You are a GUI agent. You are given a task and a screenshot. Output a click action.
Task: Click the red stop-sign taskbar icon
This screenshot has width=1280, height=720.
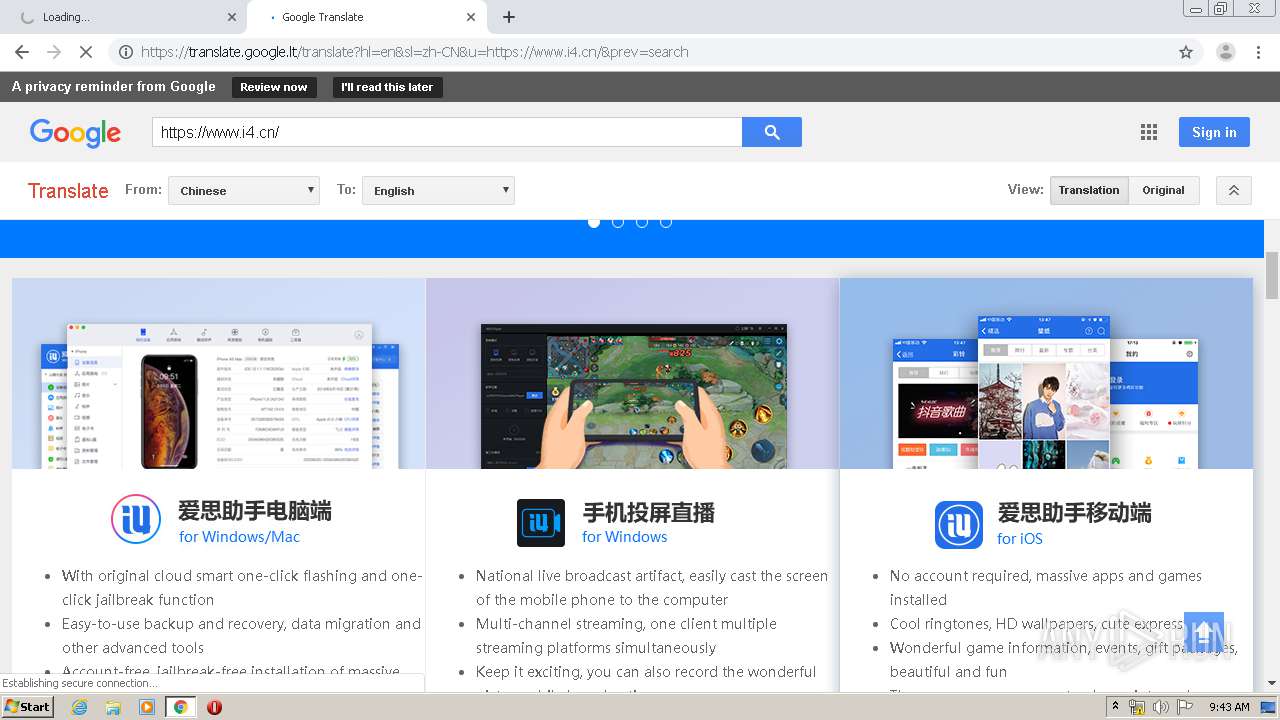(214, 707)
